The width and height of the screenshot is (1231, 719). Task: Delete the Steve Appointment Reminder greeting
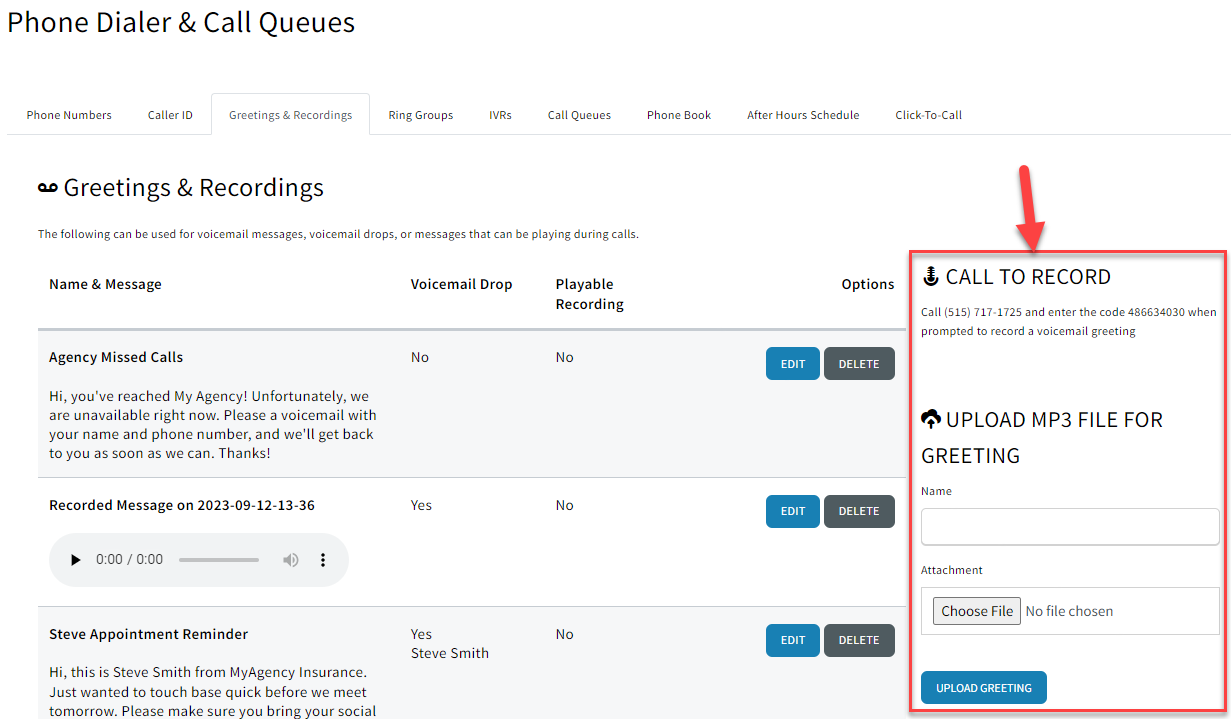coord(859,640)
